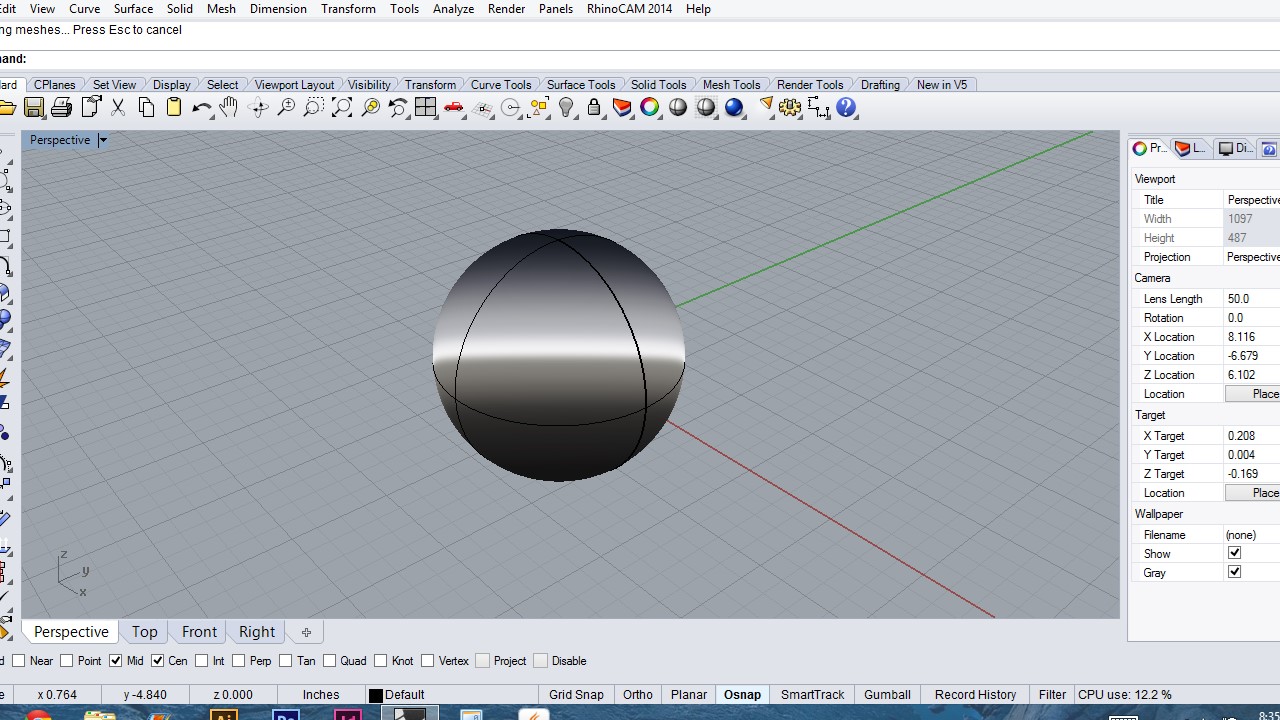The width and height of the screenshot is (1280, 720).
Task: Toggle Gumball in status bar
Action: (x=887, y=695)
